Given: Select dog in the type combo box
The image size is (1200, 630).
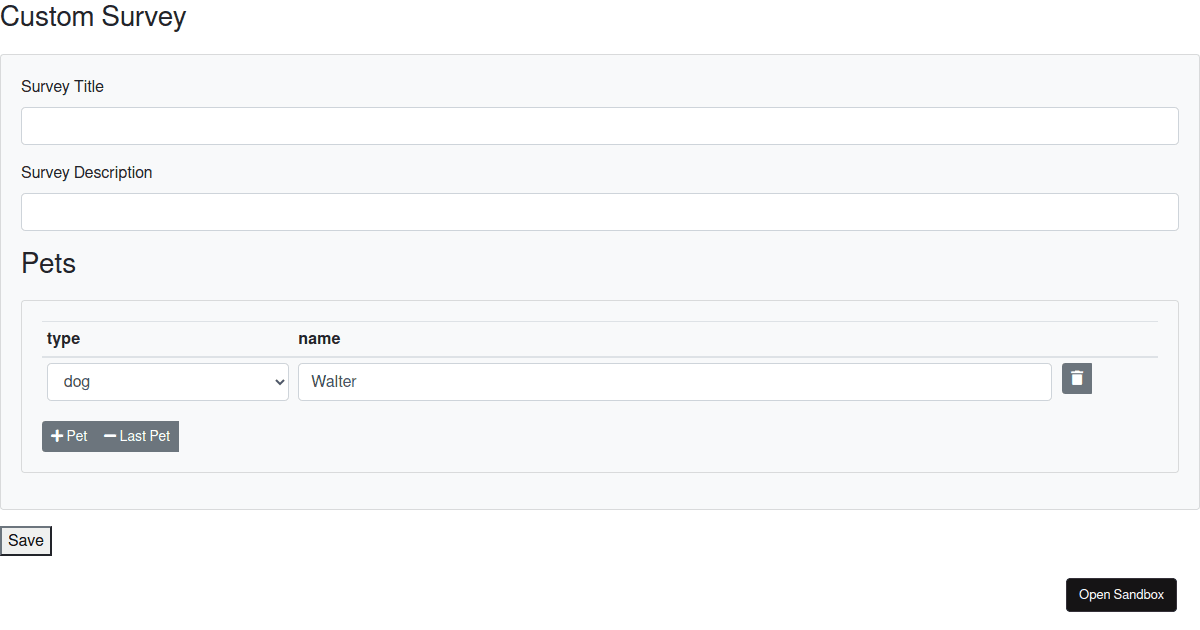Looking at the screenshot, I should 167,381.
